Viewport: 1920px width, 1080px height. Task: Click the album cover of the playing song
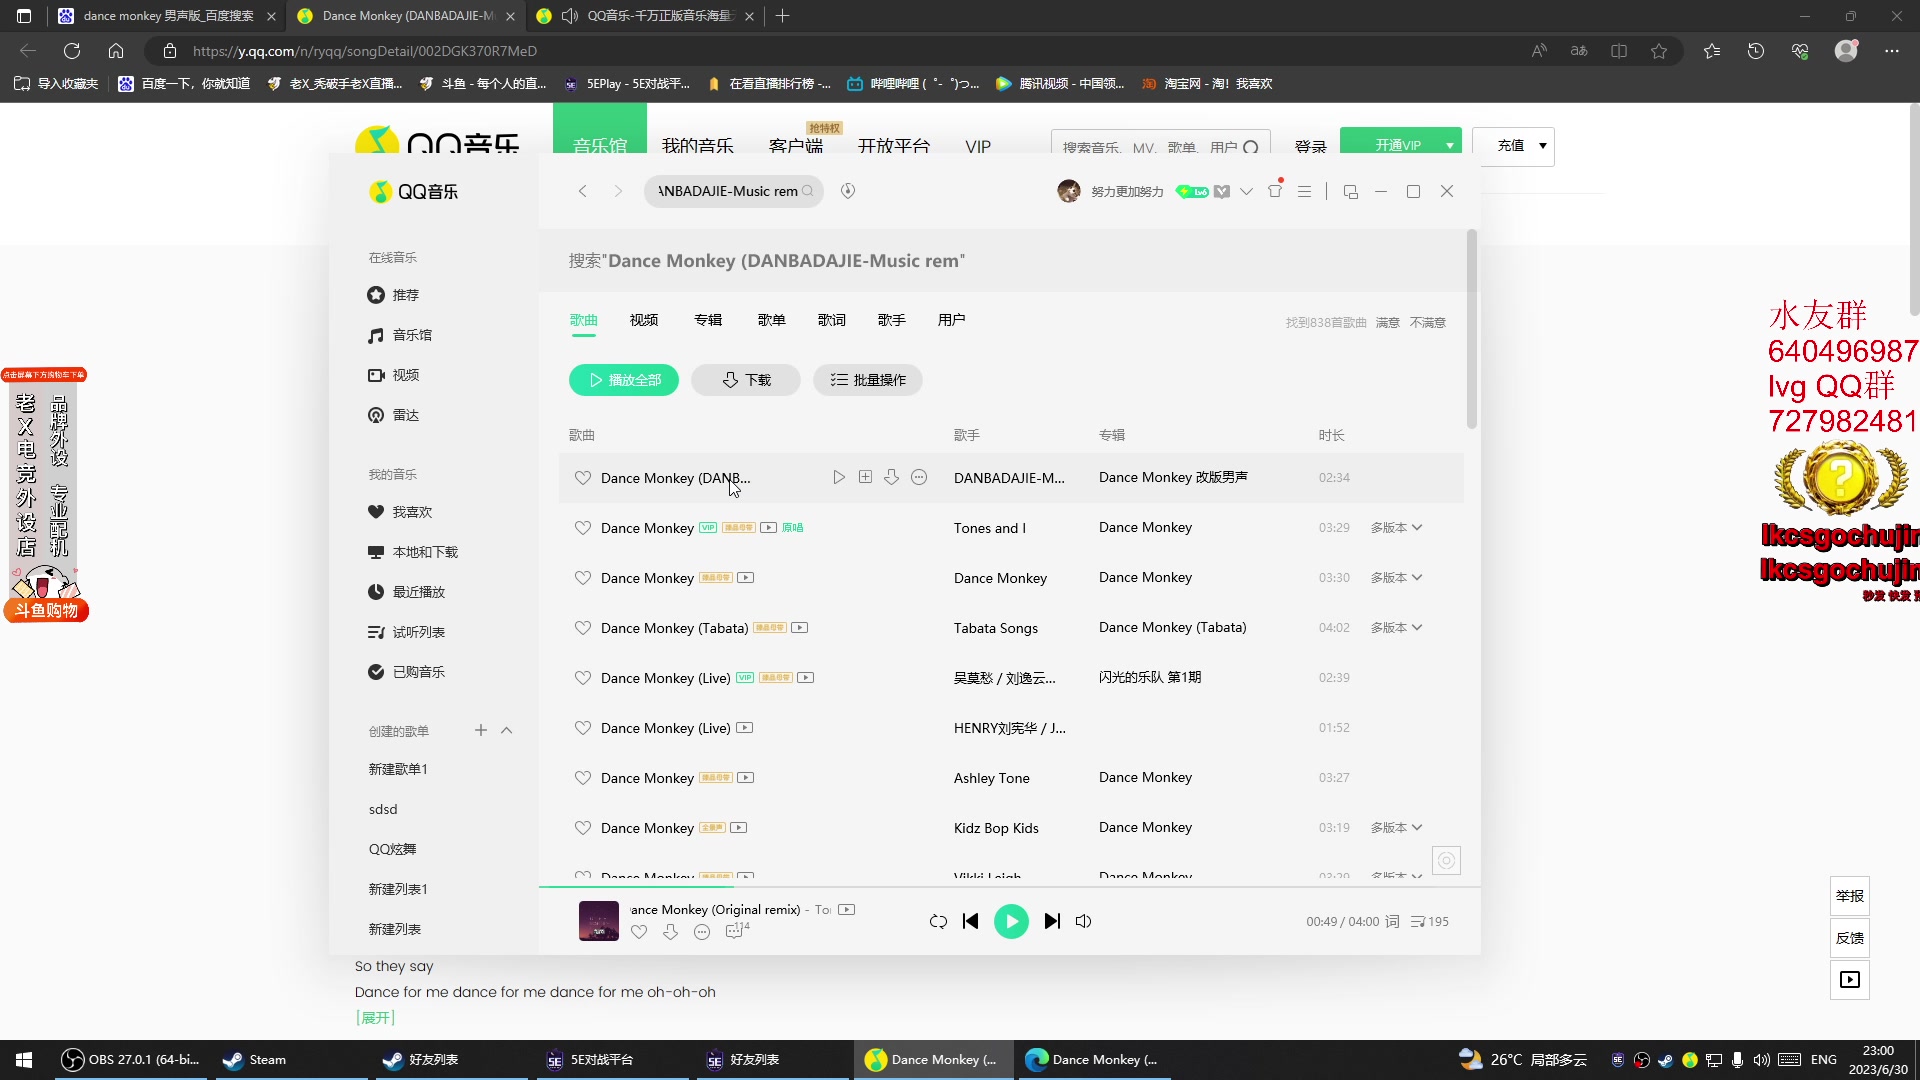(599, 921)
